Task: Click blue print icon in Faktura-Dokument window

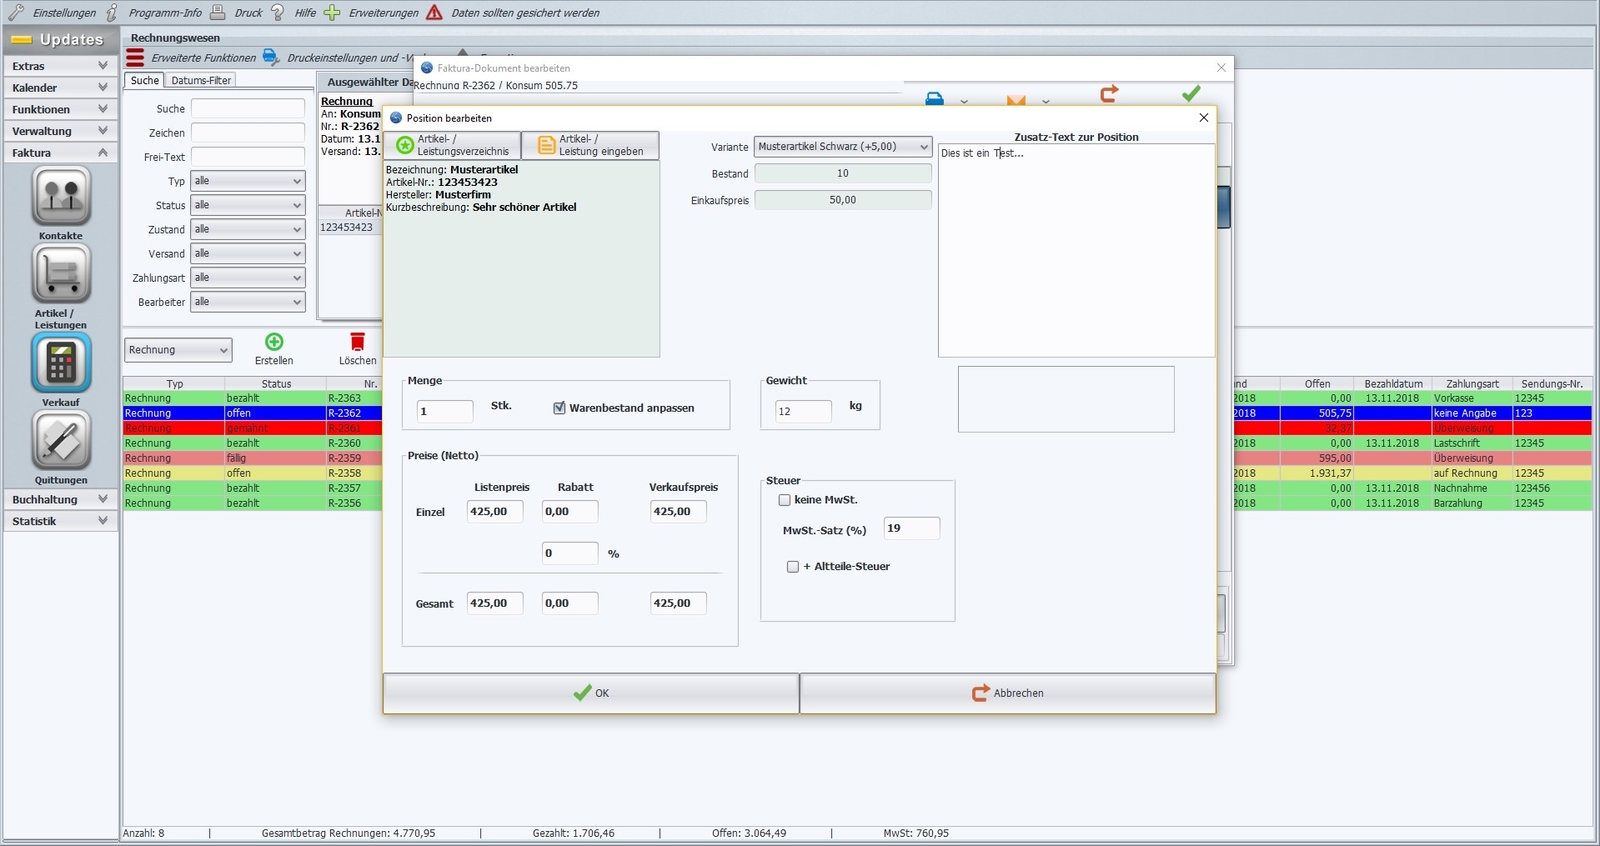Action: [x=935, y=99]
